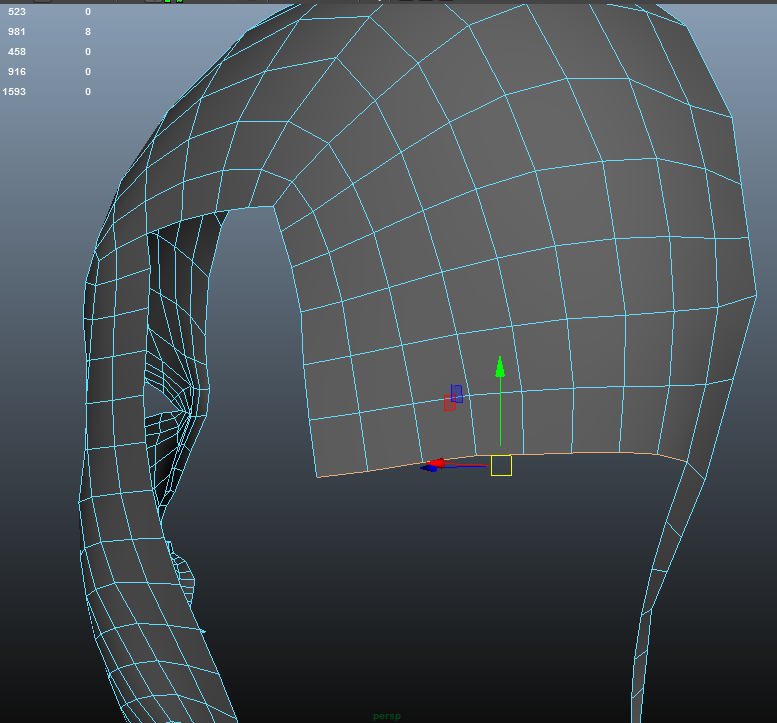Click the converging vertex pole near the ear
Viewport: 777px width, 723px height.
[x=190, y=412]
